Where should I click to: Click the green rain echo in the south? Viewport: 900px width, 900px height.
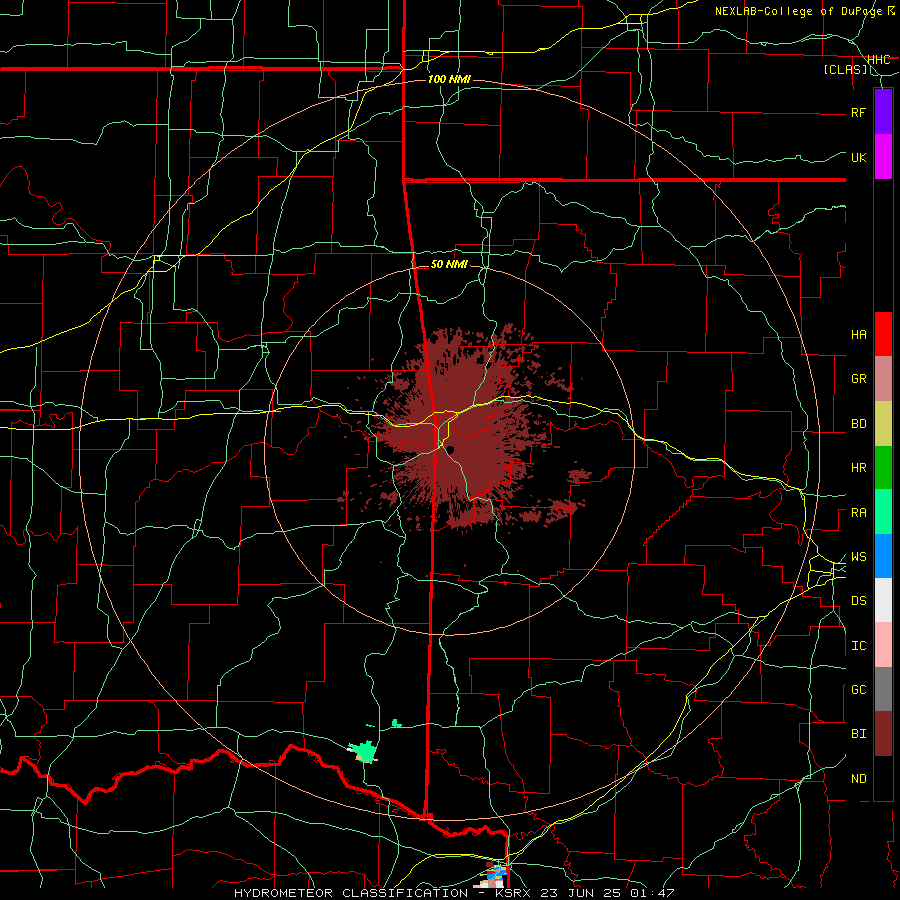(363, 751)
